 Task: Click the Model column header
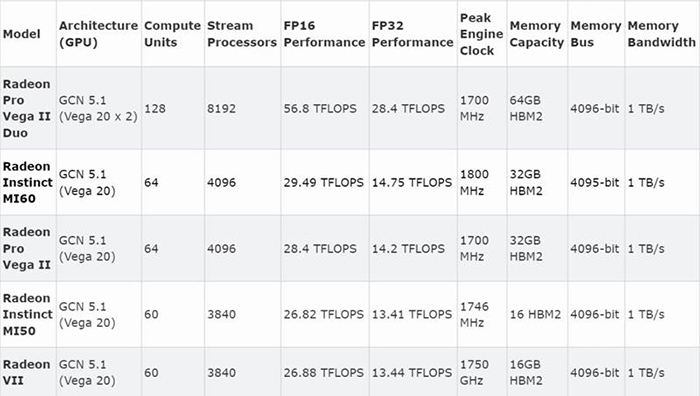pos(21,34)
